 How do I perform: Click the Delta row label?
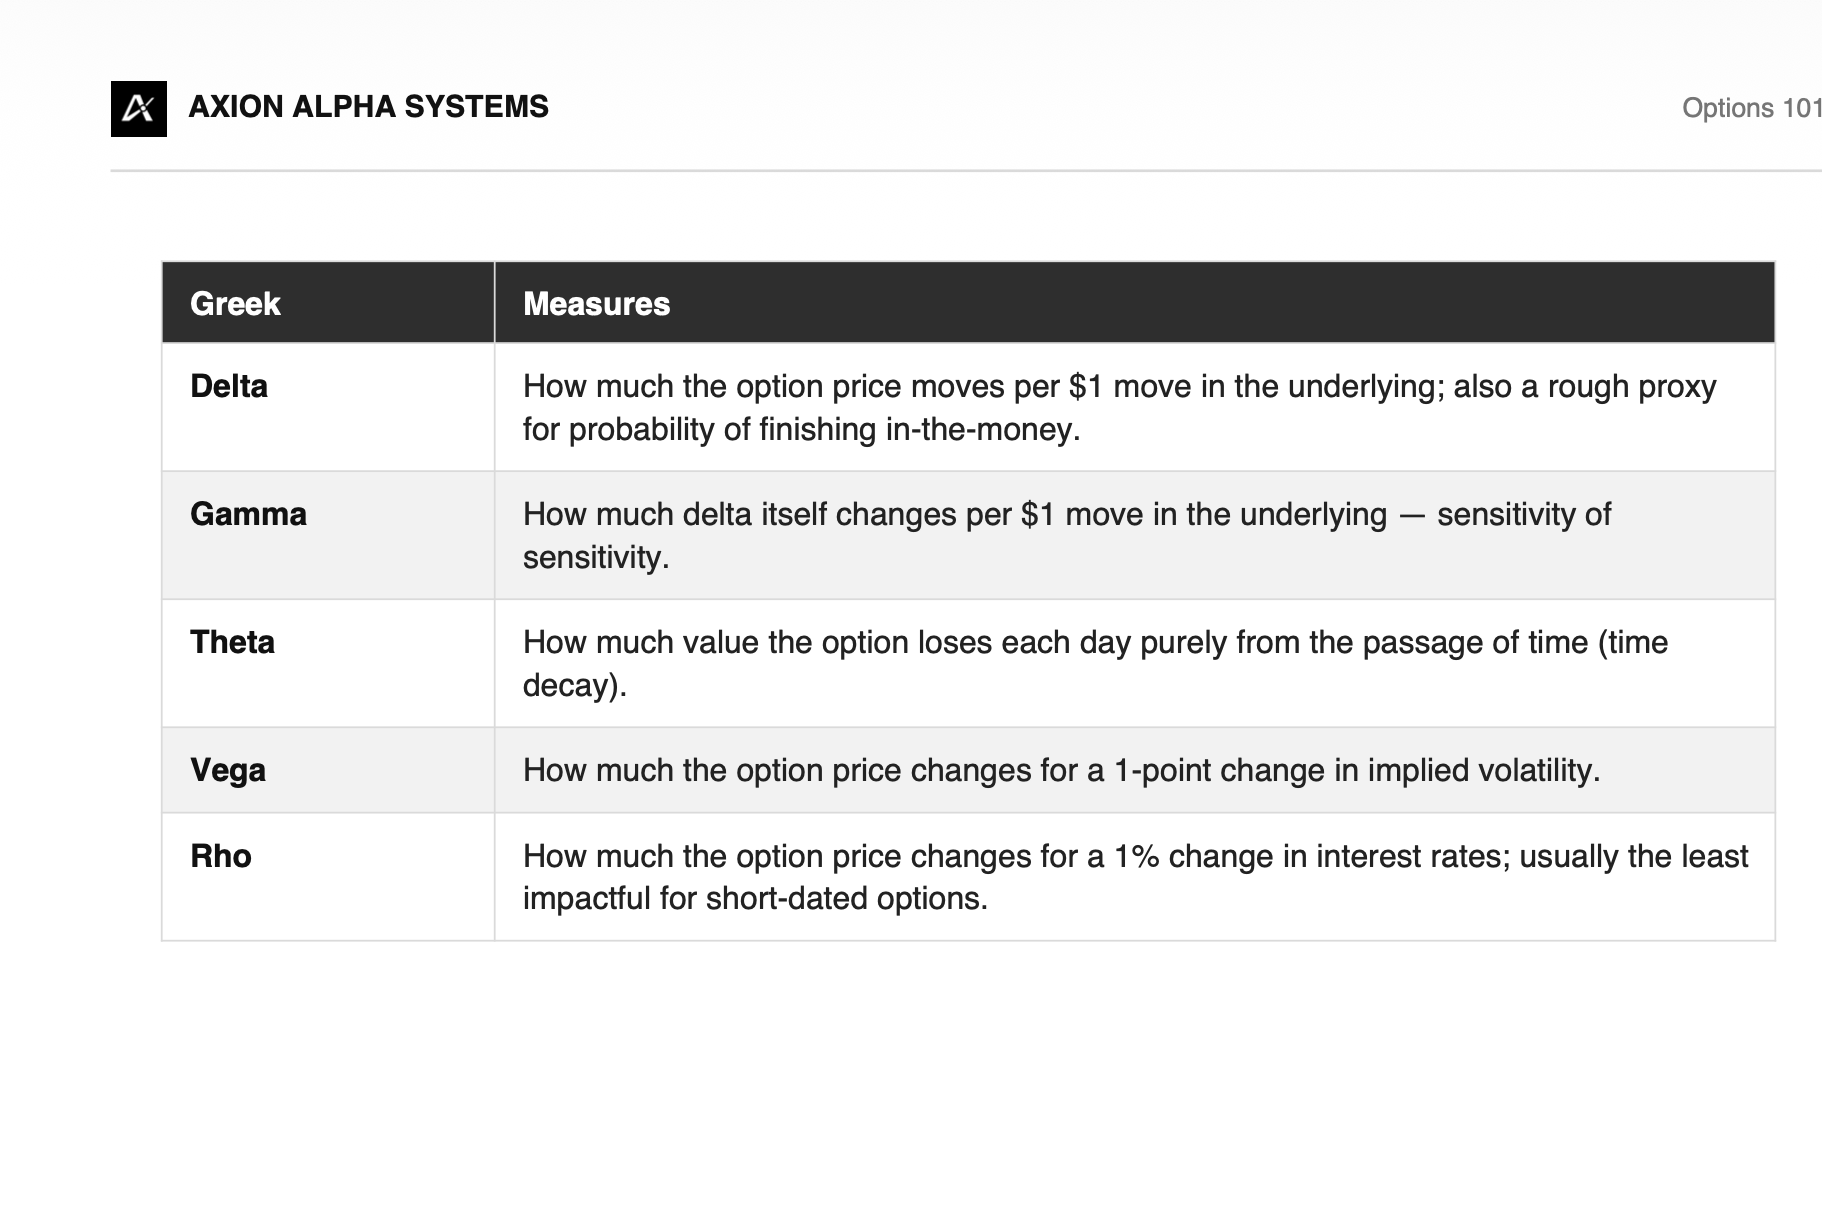pos(229,386)
